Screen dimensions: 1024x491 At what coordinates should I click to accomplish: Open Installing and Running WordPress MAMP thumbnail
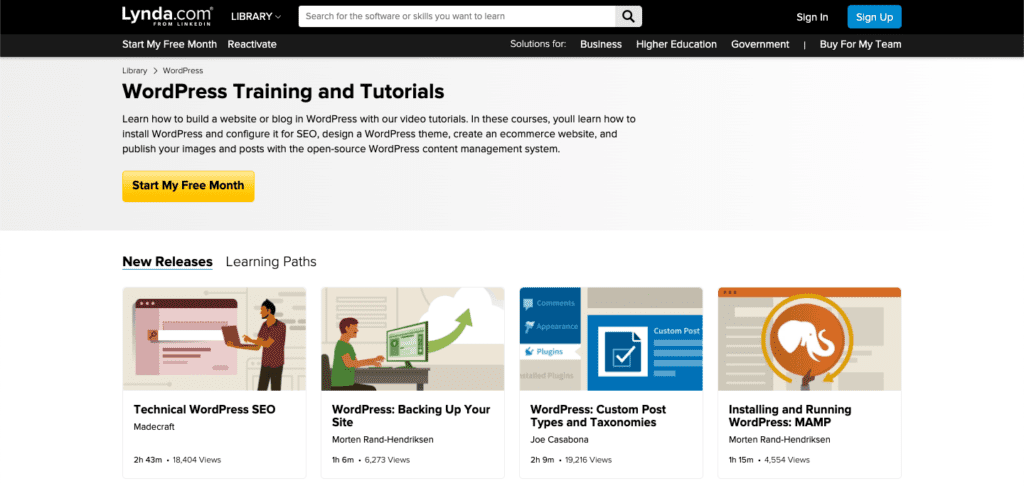point(810,339)
